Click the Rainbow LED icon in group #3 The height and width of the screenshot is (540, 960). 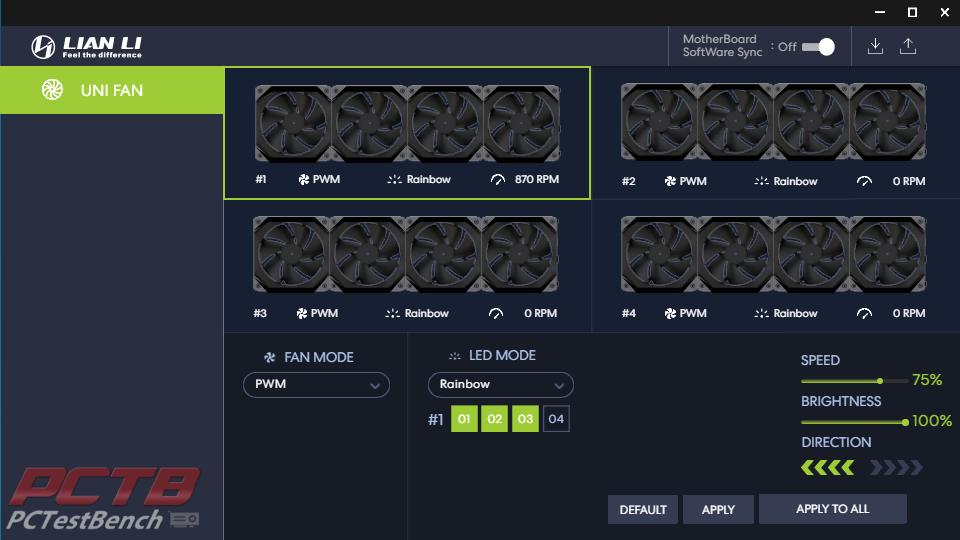(x=392, y=313)
